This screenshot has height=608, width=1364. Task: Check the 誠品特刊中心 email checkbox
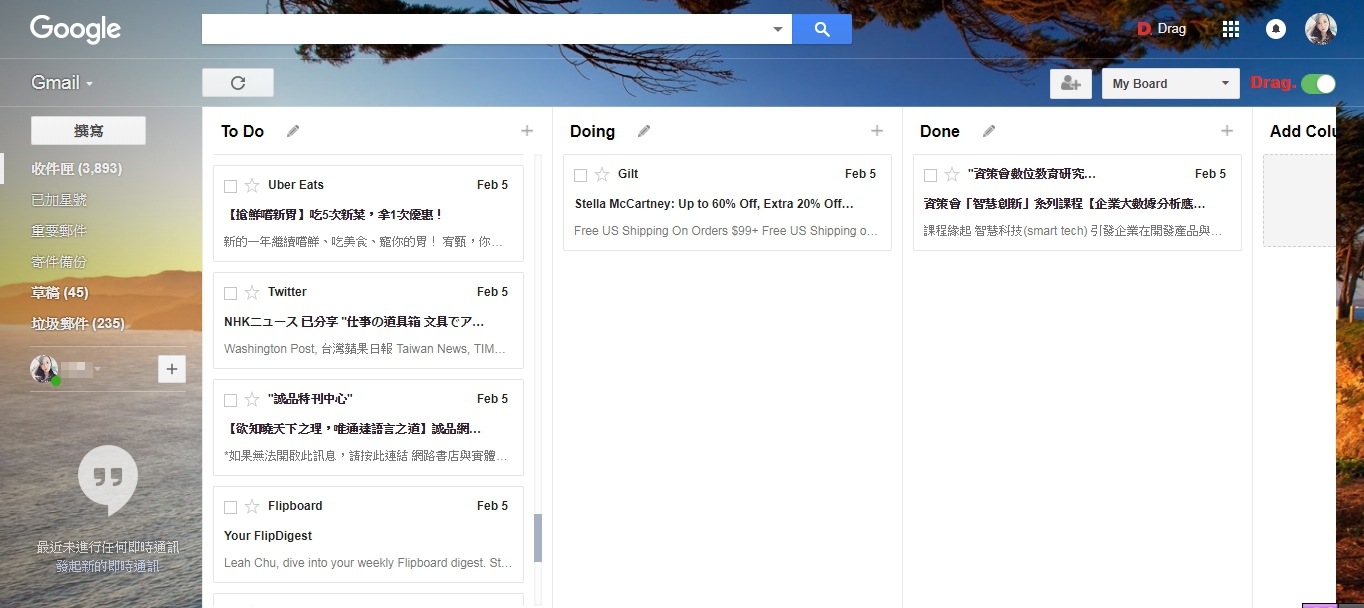230,400
